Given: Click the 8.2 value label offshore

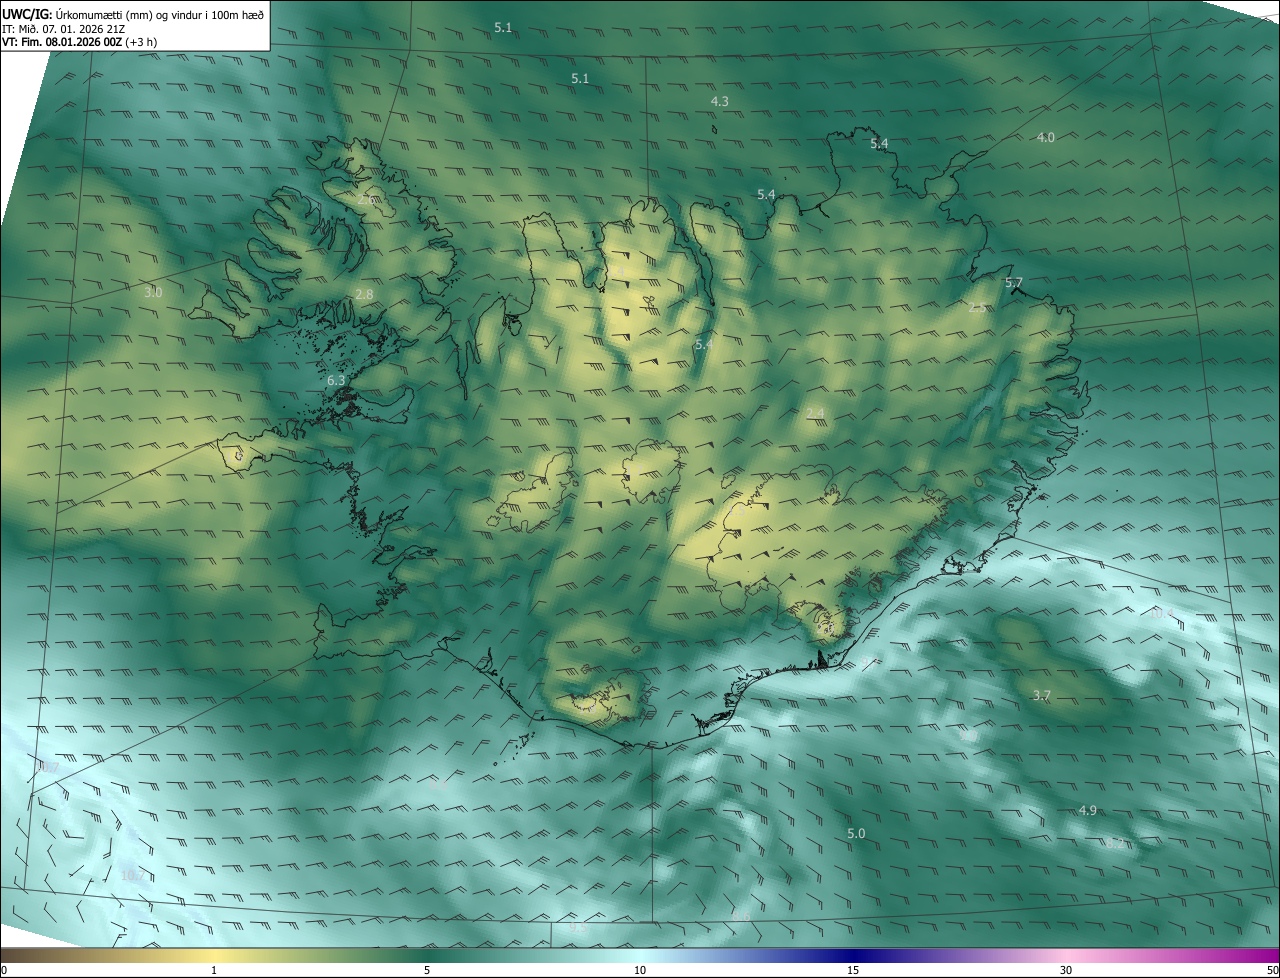Looking at the screenshot, I should click(1115, 844).
